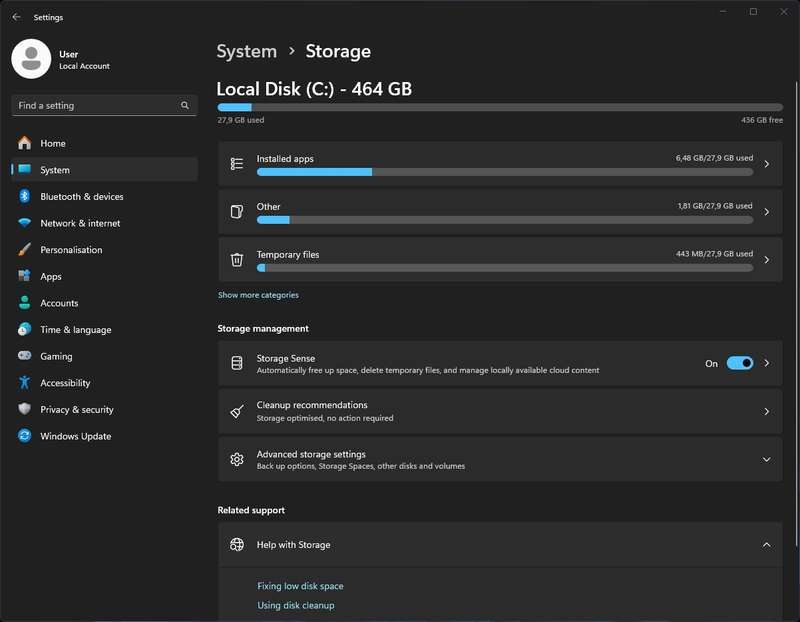
Task: Go to Home in sidebar
Action: 104,143
